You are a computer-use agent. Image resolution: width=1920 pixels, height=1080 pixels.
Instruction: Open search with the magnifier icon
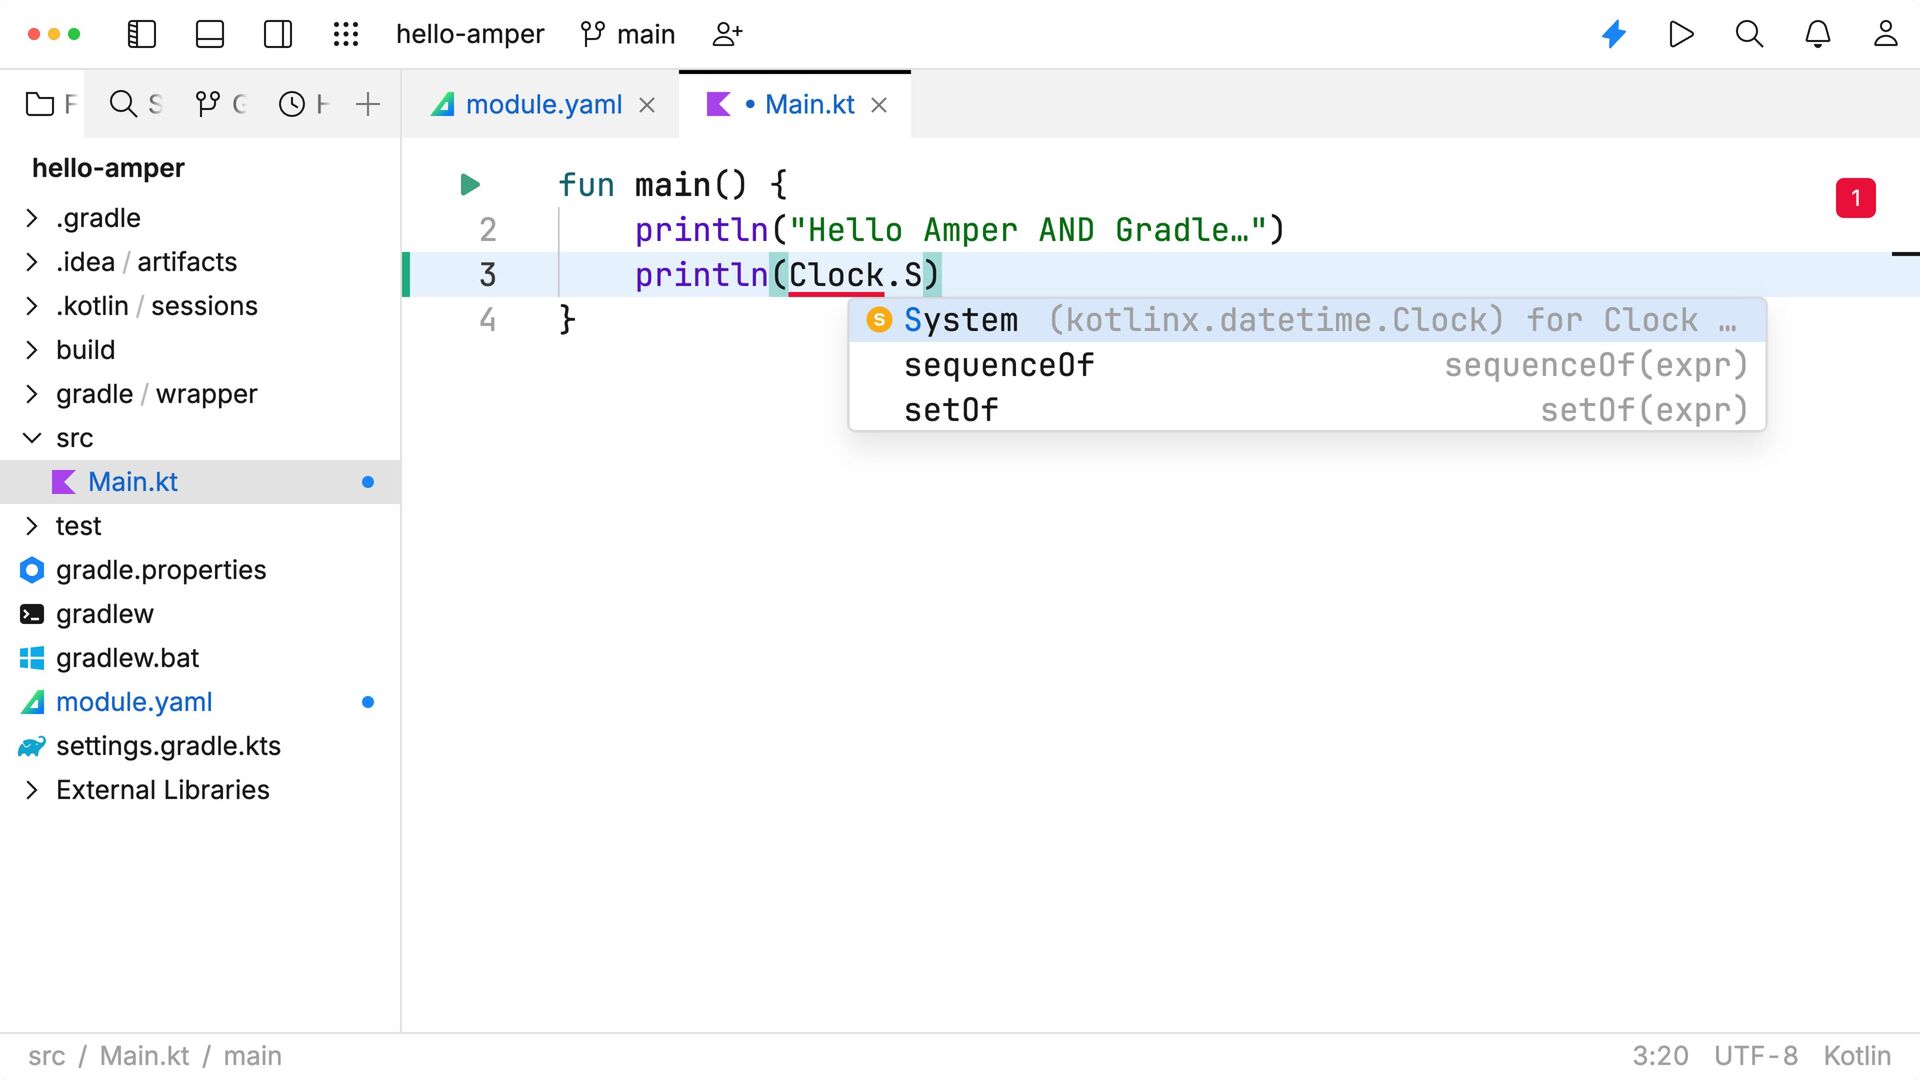(x=1749, y=34)
